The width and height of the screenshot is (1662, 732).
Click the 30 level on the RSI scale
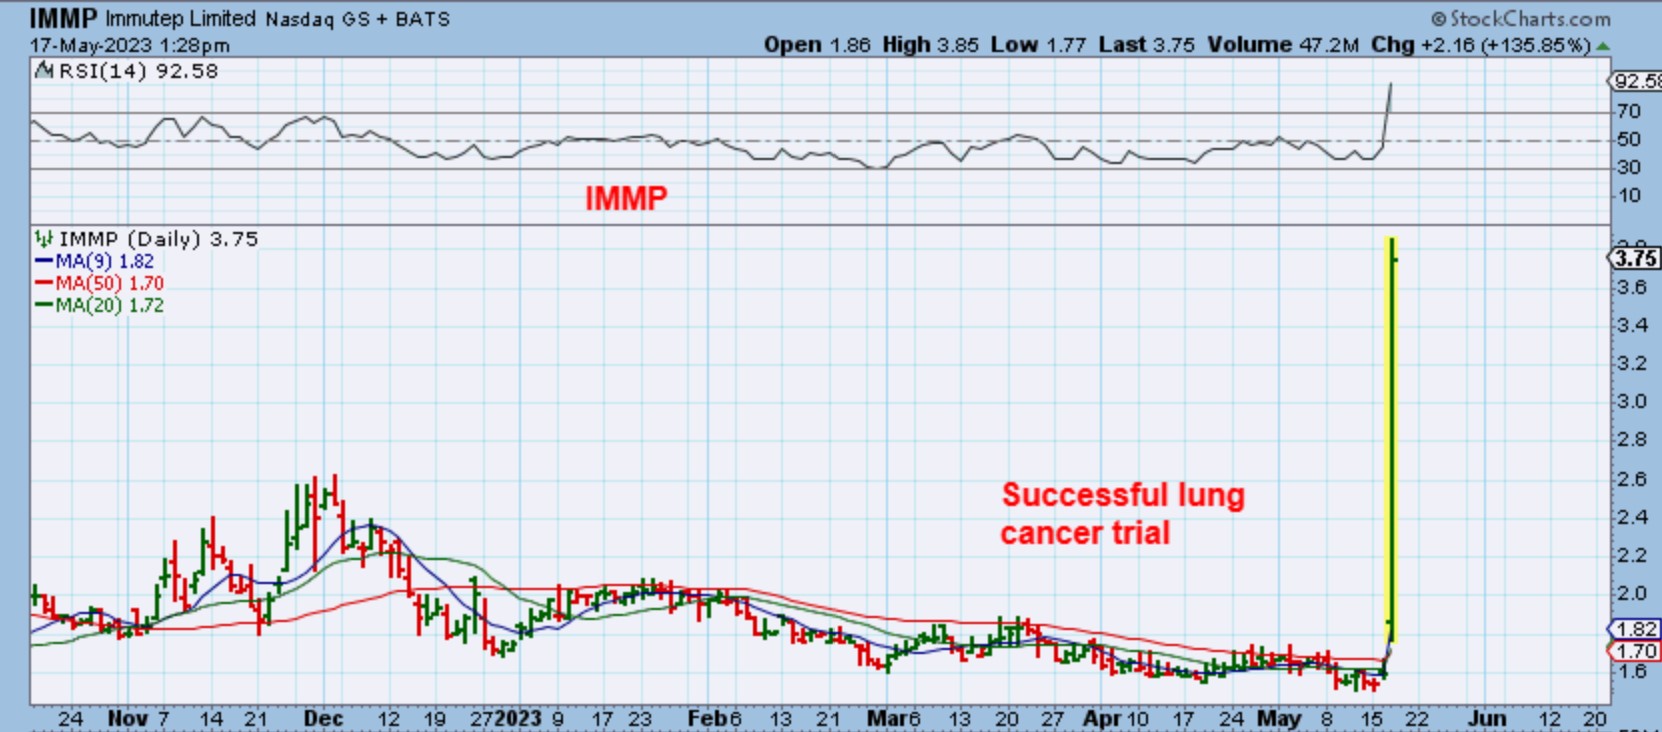click(x=1629, y=167)
